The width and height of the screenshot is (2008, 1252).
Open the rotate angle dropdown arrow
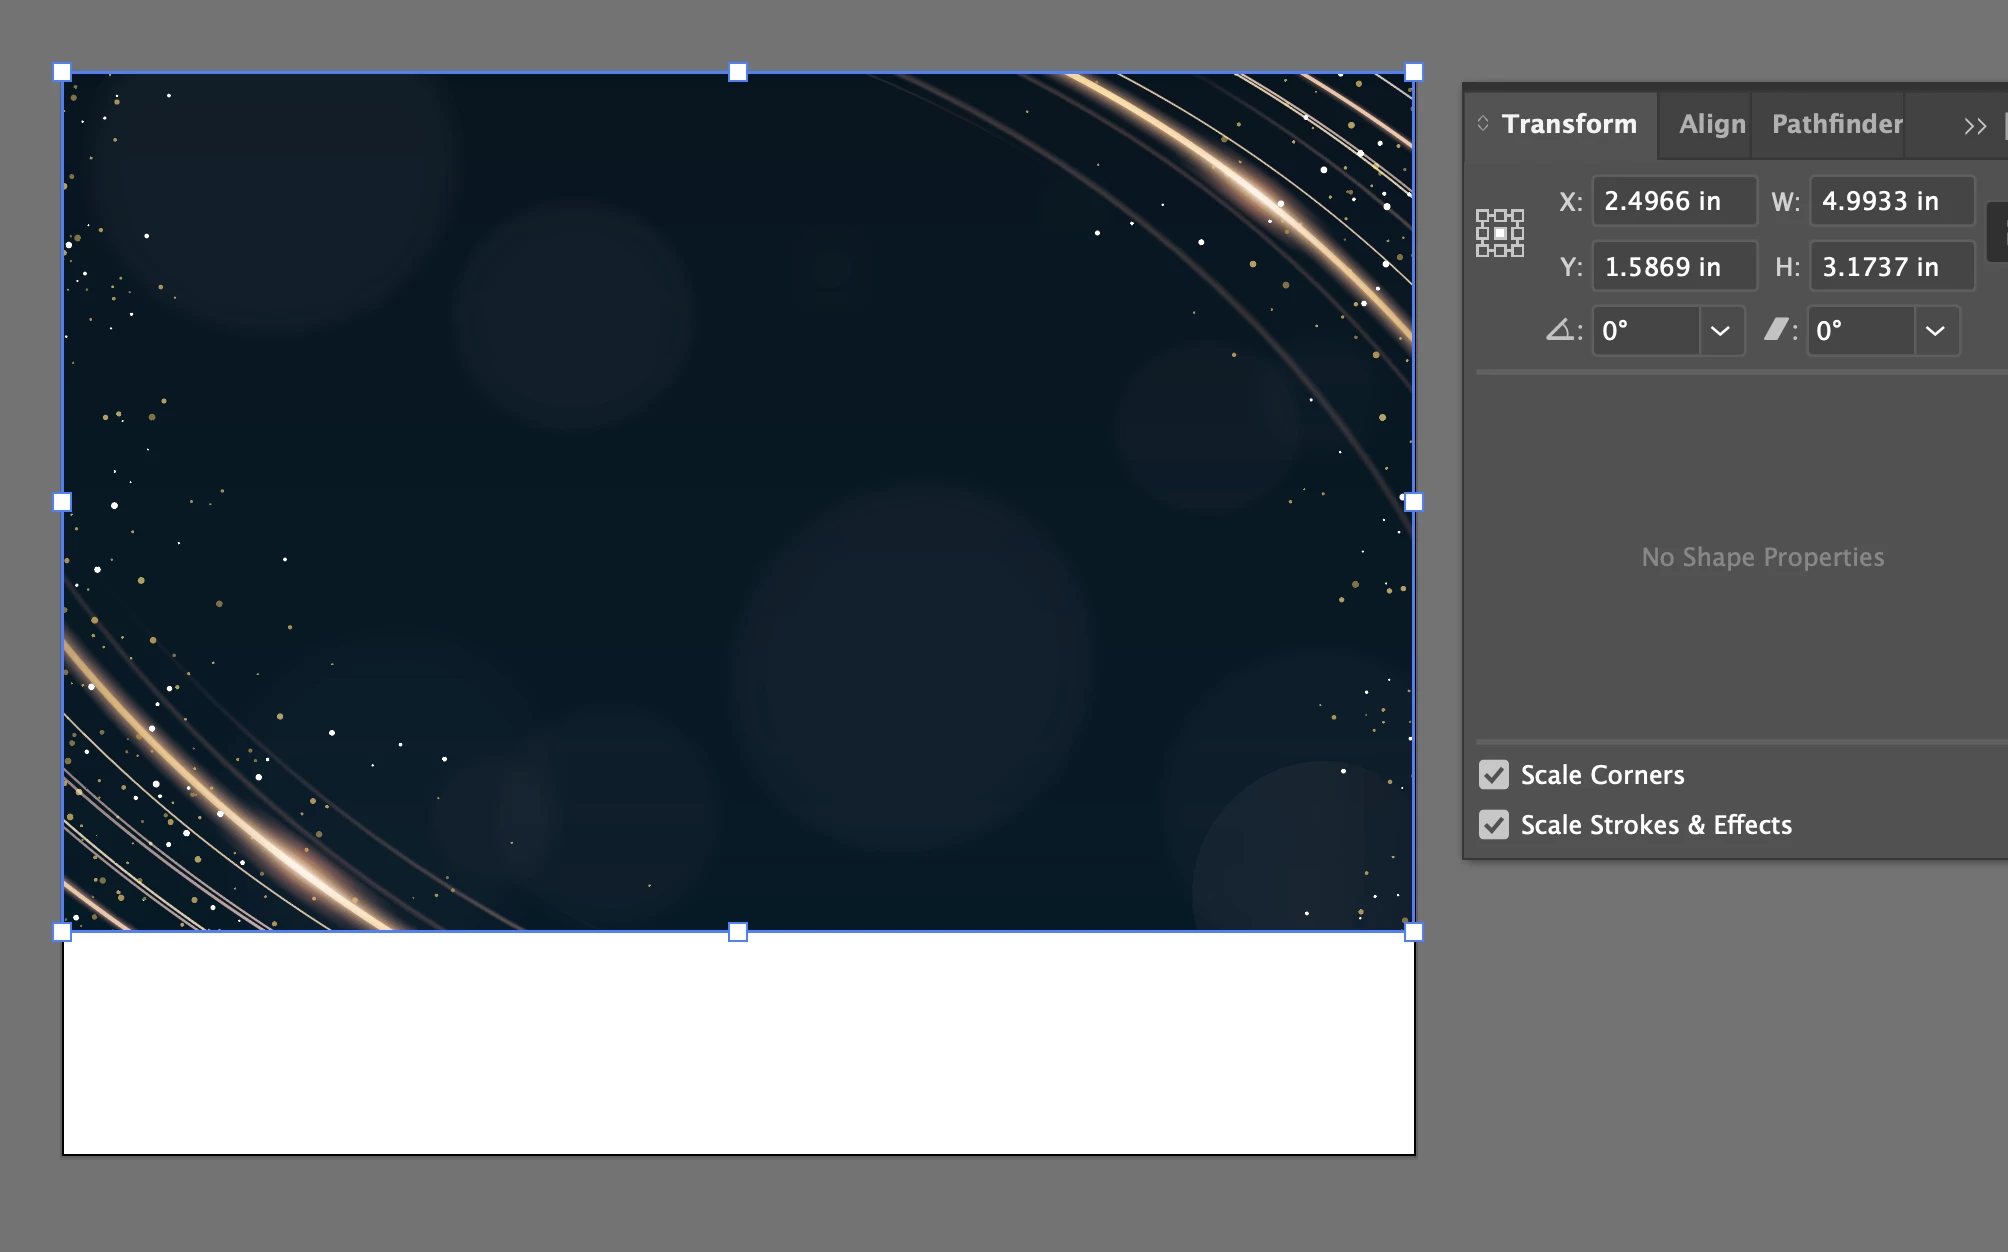[x=1720, y=331]
